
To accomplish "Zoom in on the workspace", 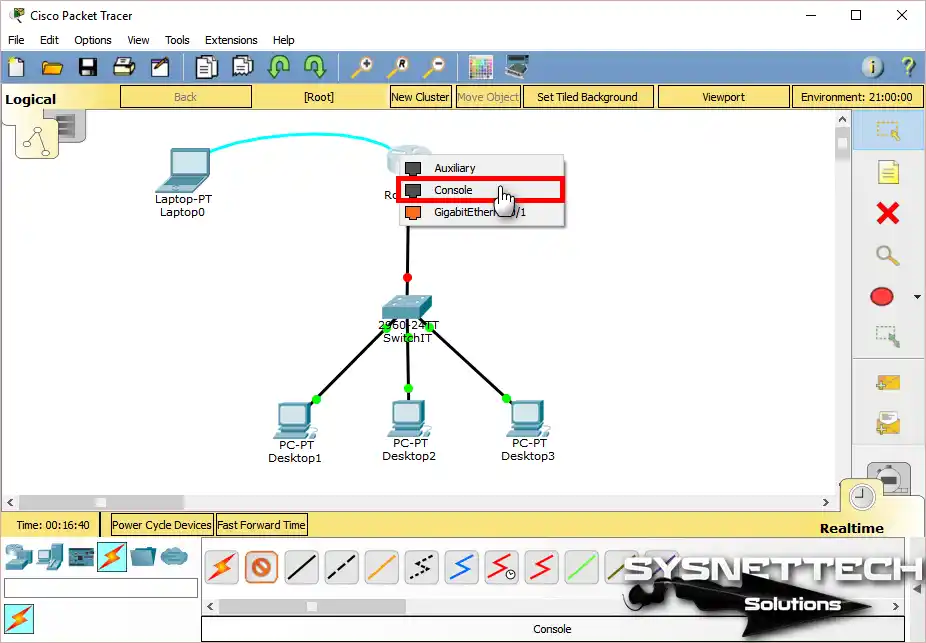I will 362,66.
